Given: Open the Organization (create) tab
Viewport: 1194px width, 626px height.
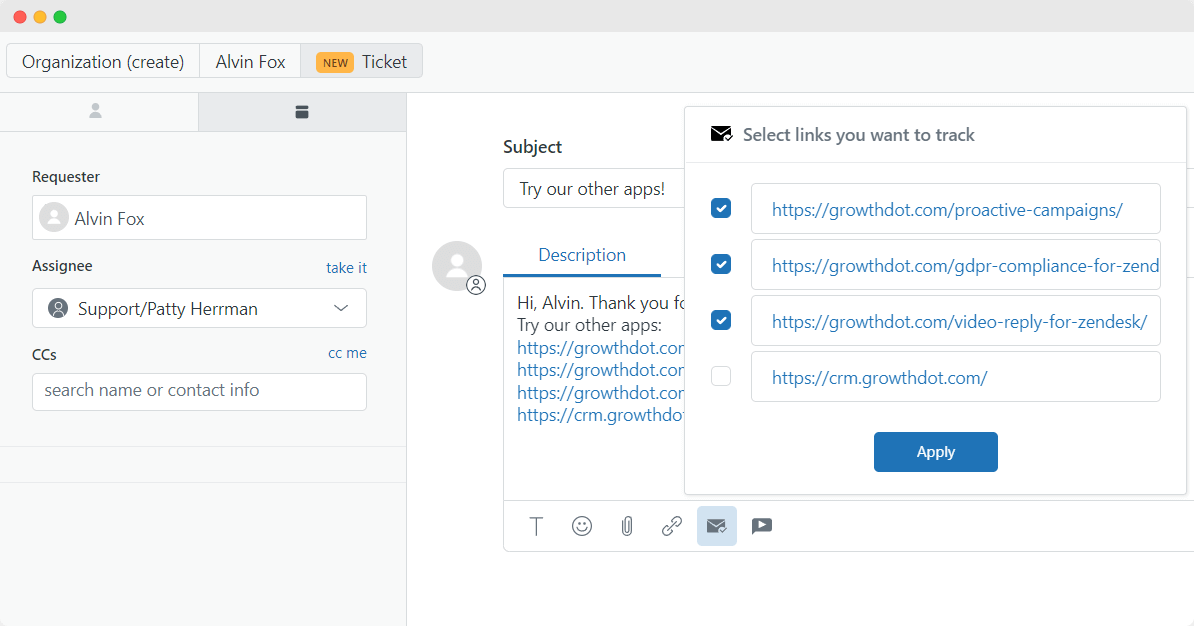Looking at the screenshot, I should click(x=103, y=62).
